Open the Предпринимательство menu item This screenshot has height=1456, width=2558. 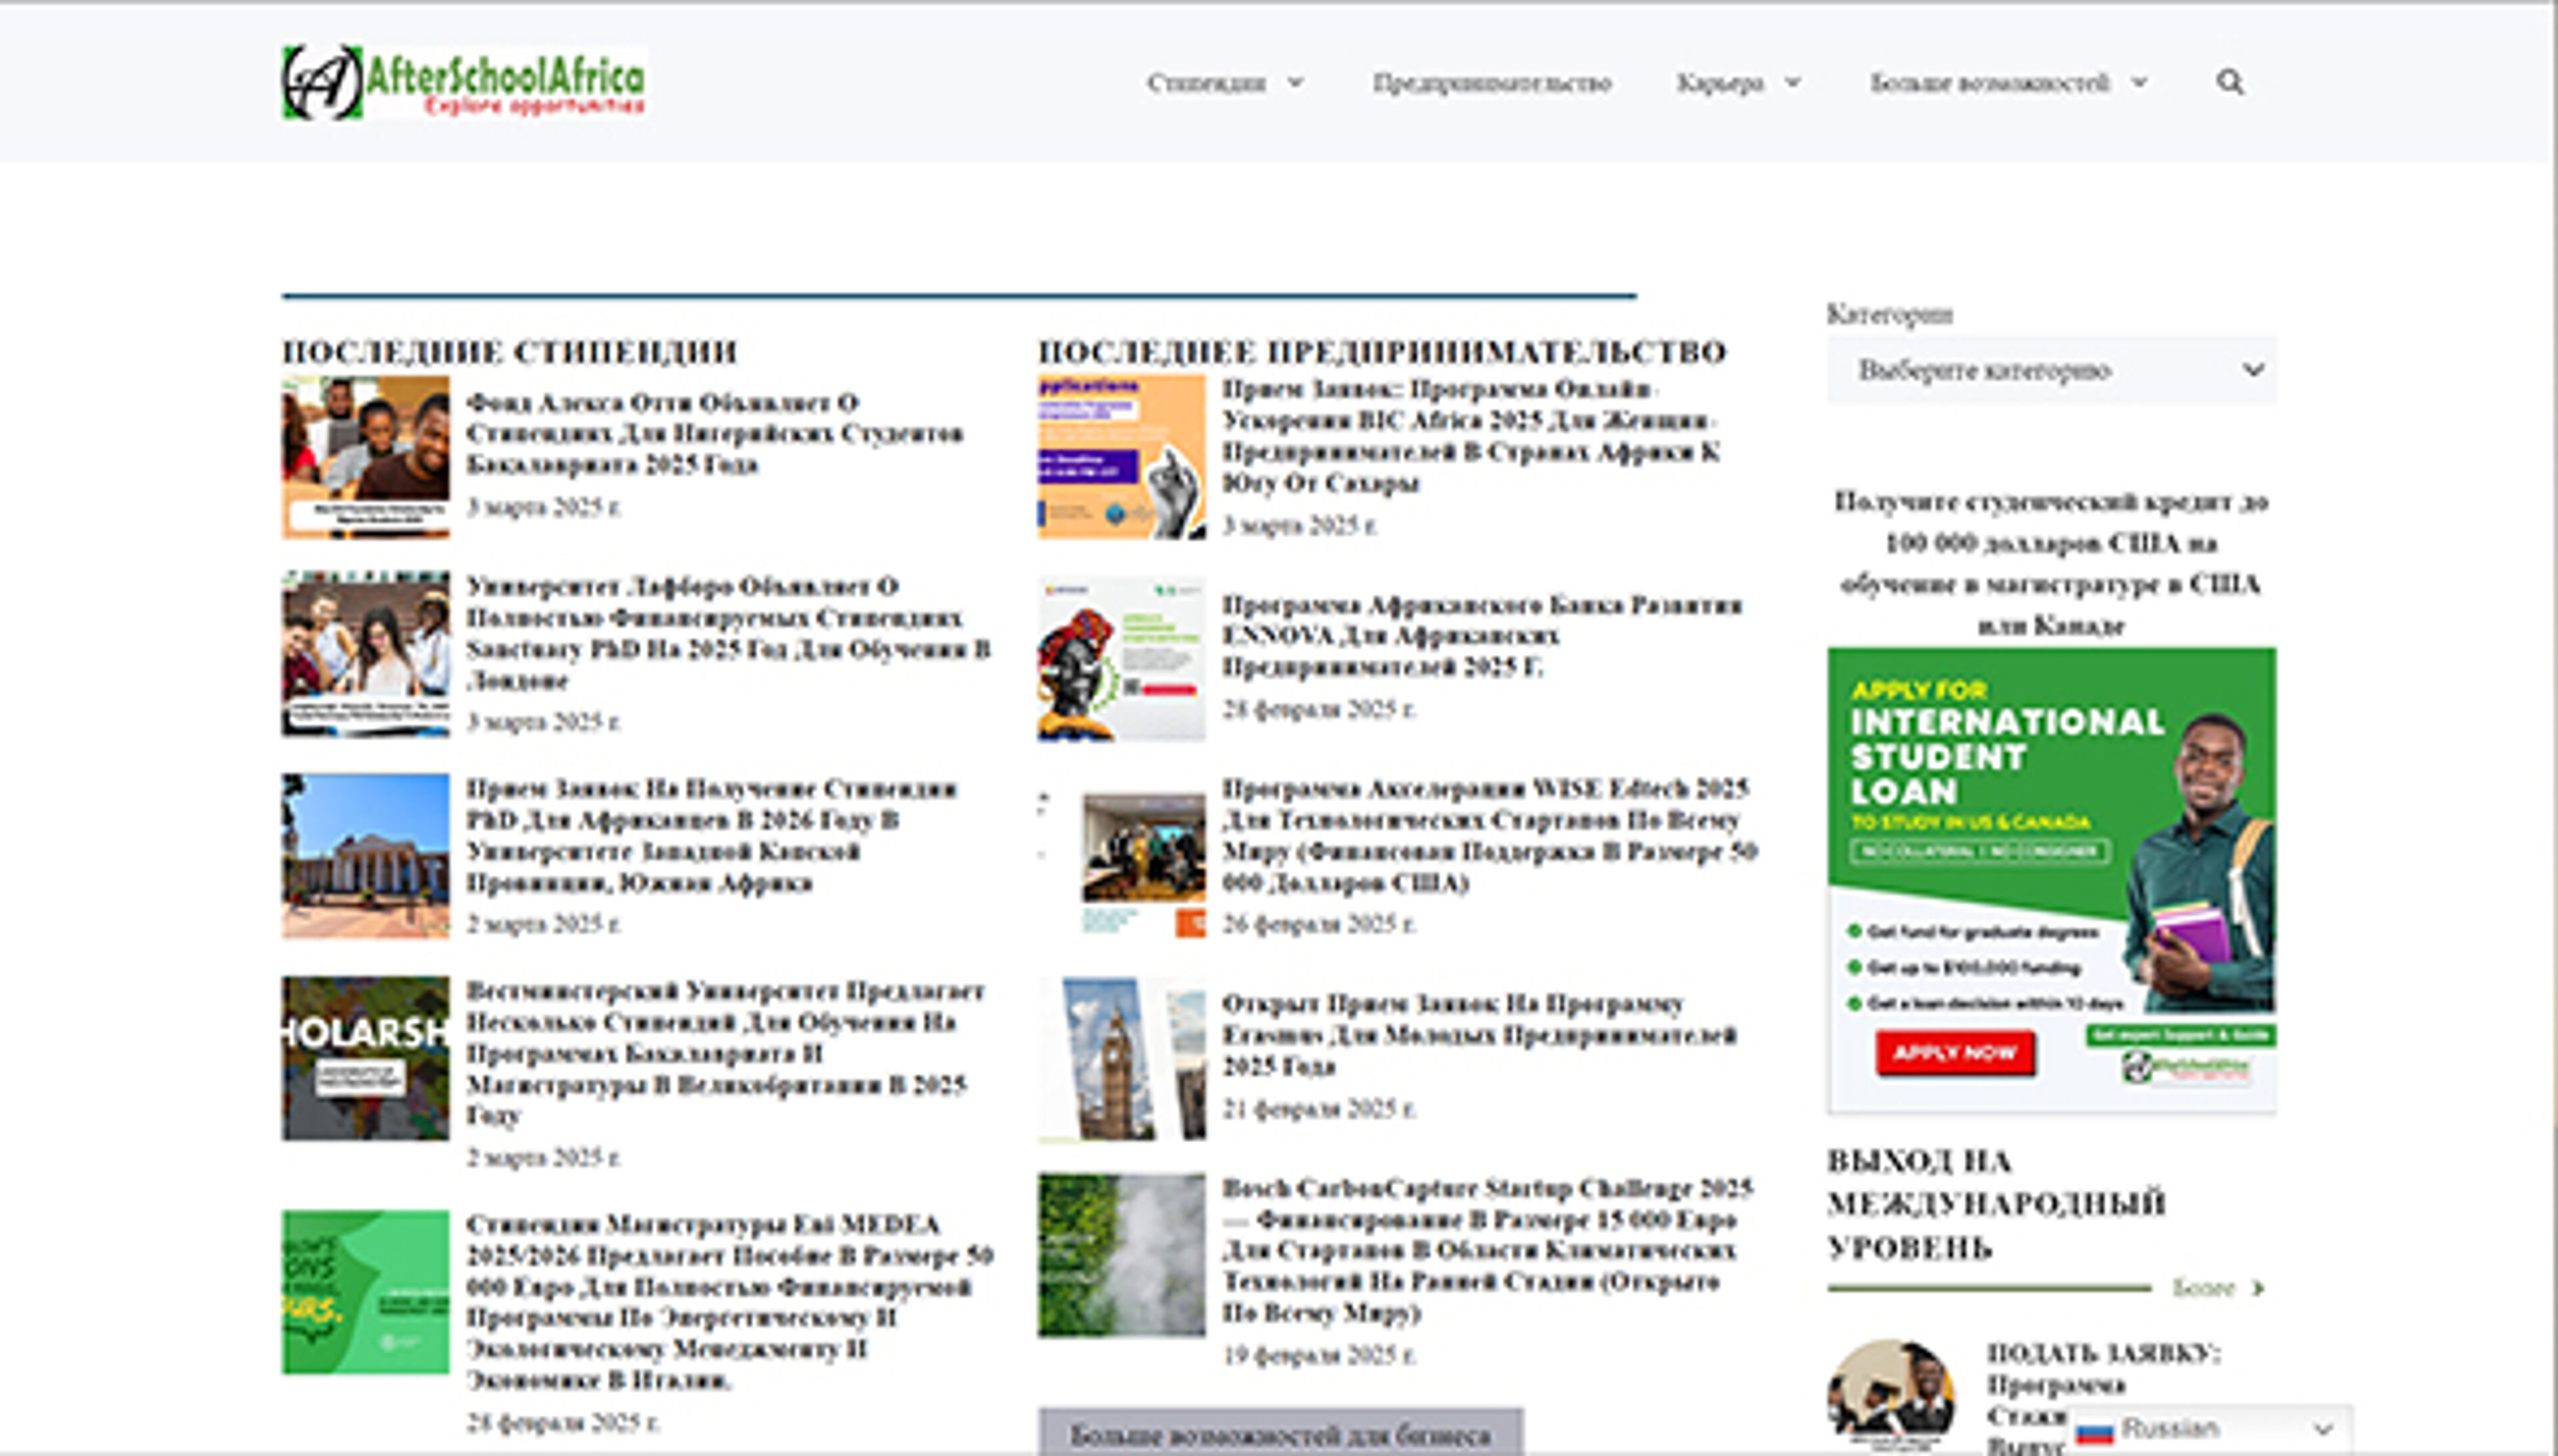pos(1491,82)
